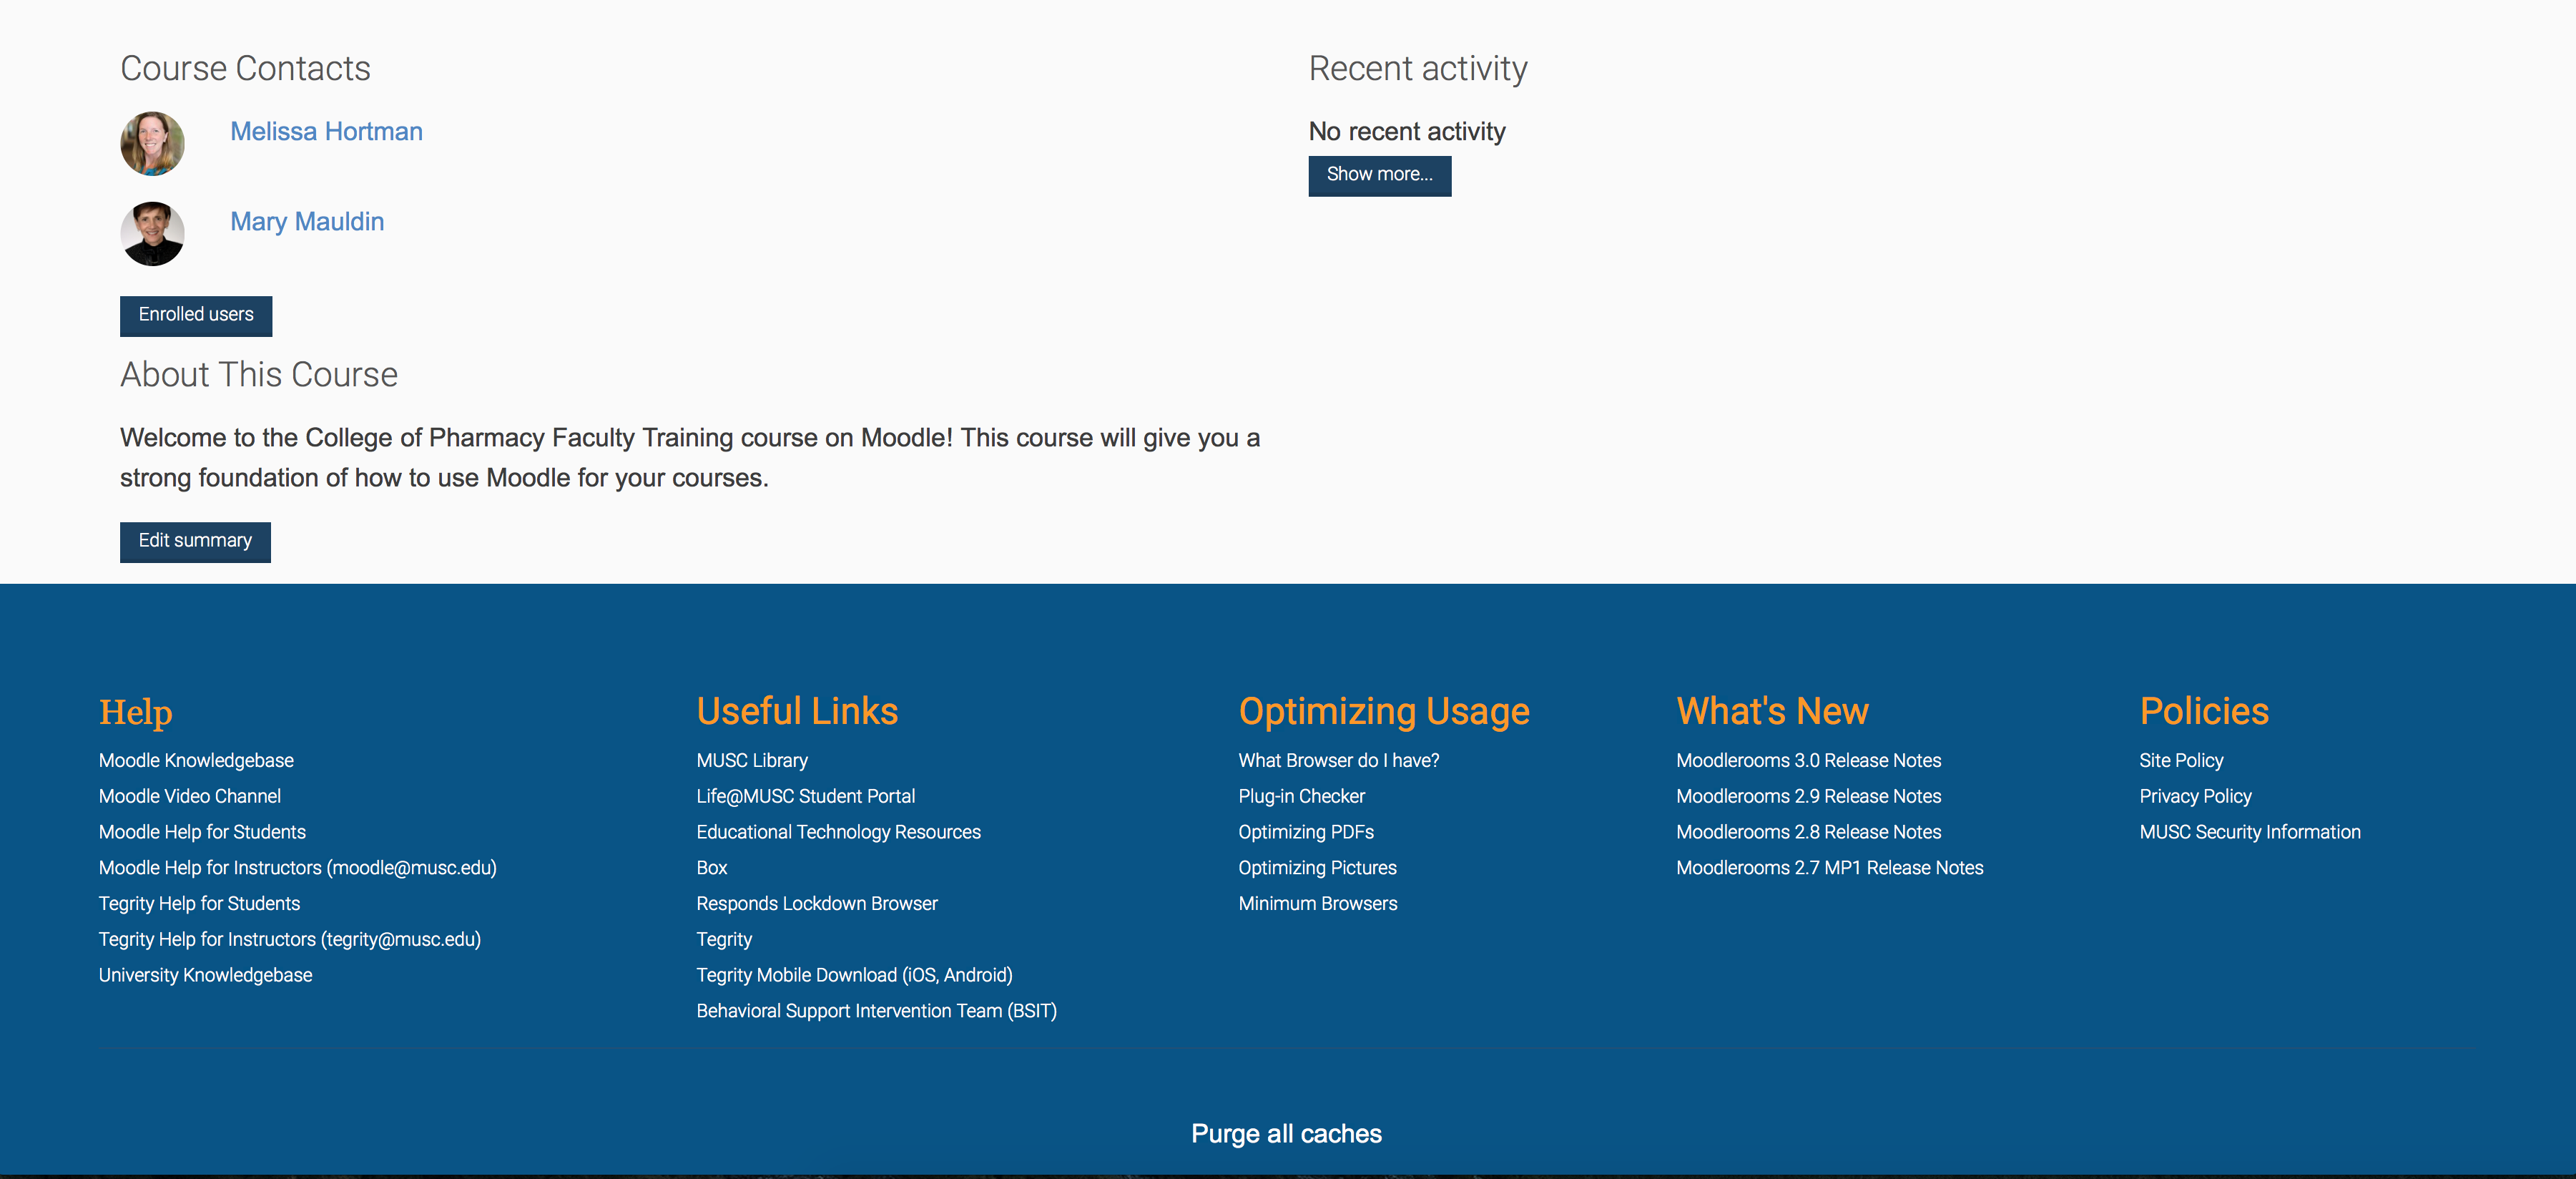
Task: Open the Box link in Useful Links
Action: click(x=711, y=867)
